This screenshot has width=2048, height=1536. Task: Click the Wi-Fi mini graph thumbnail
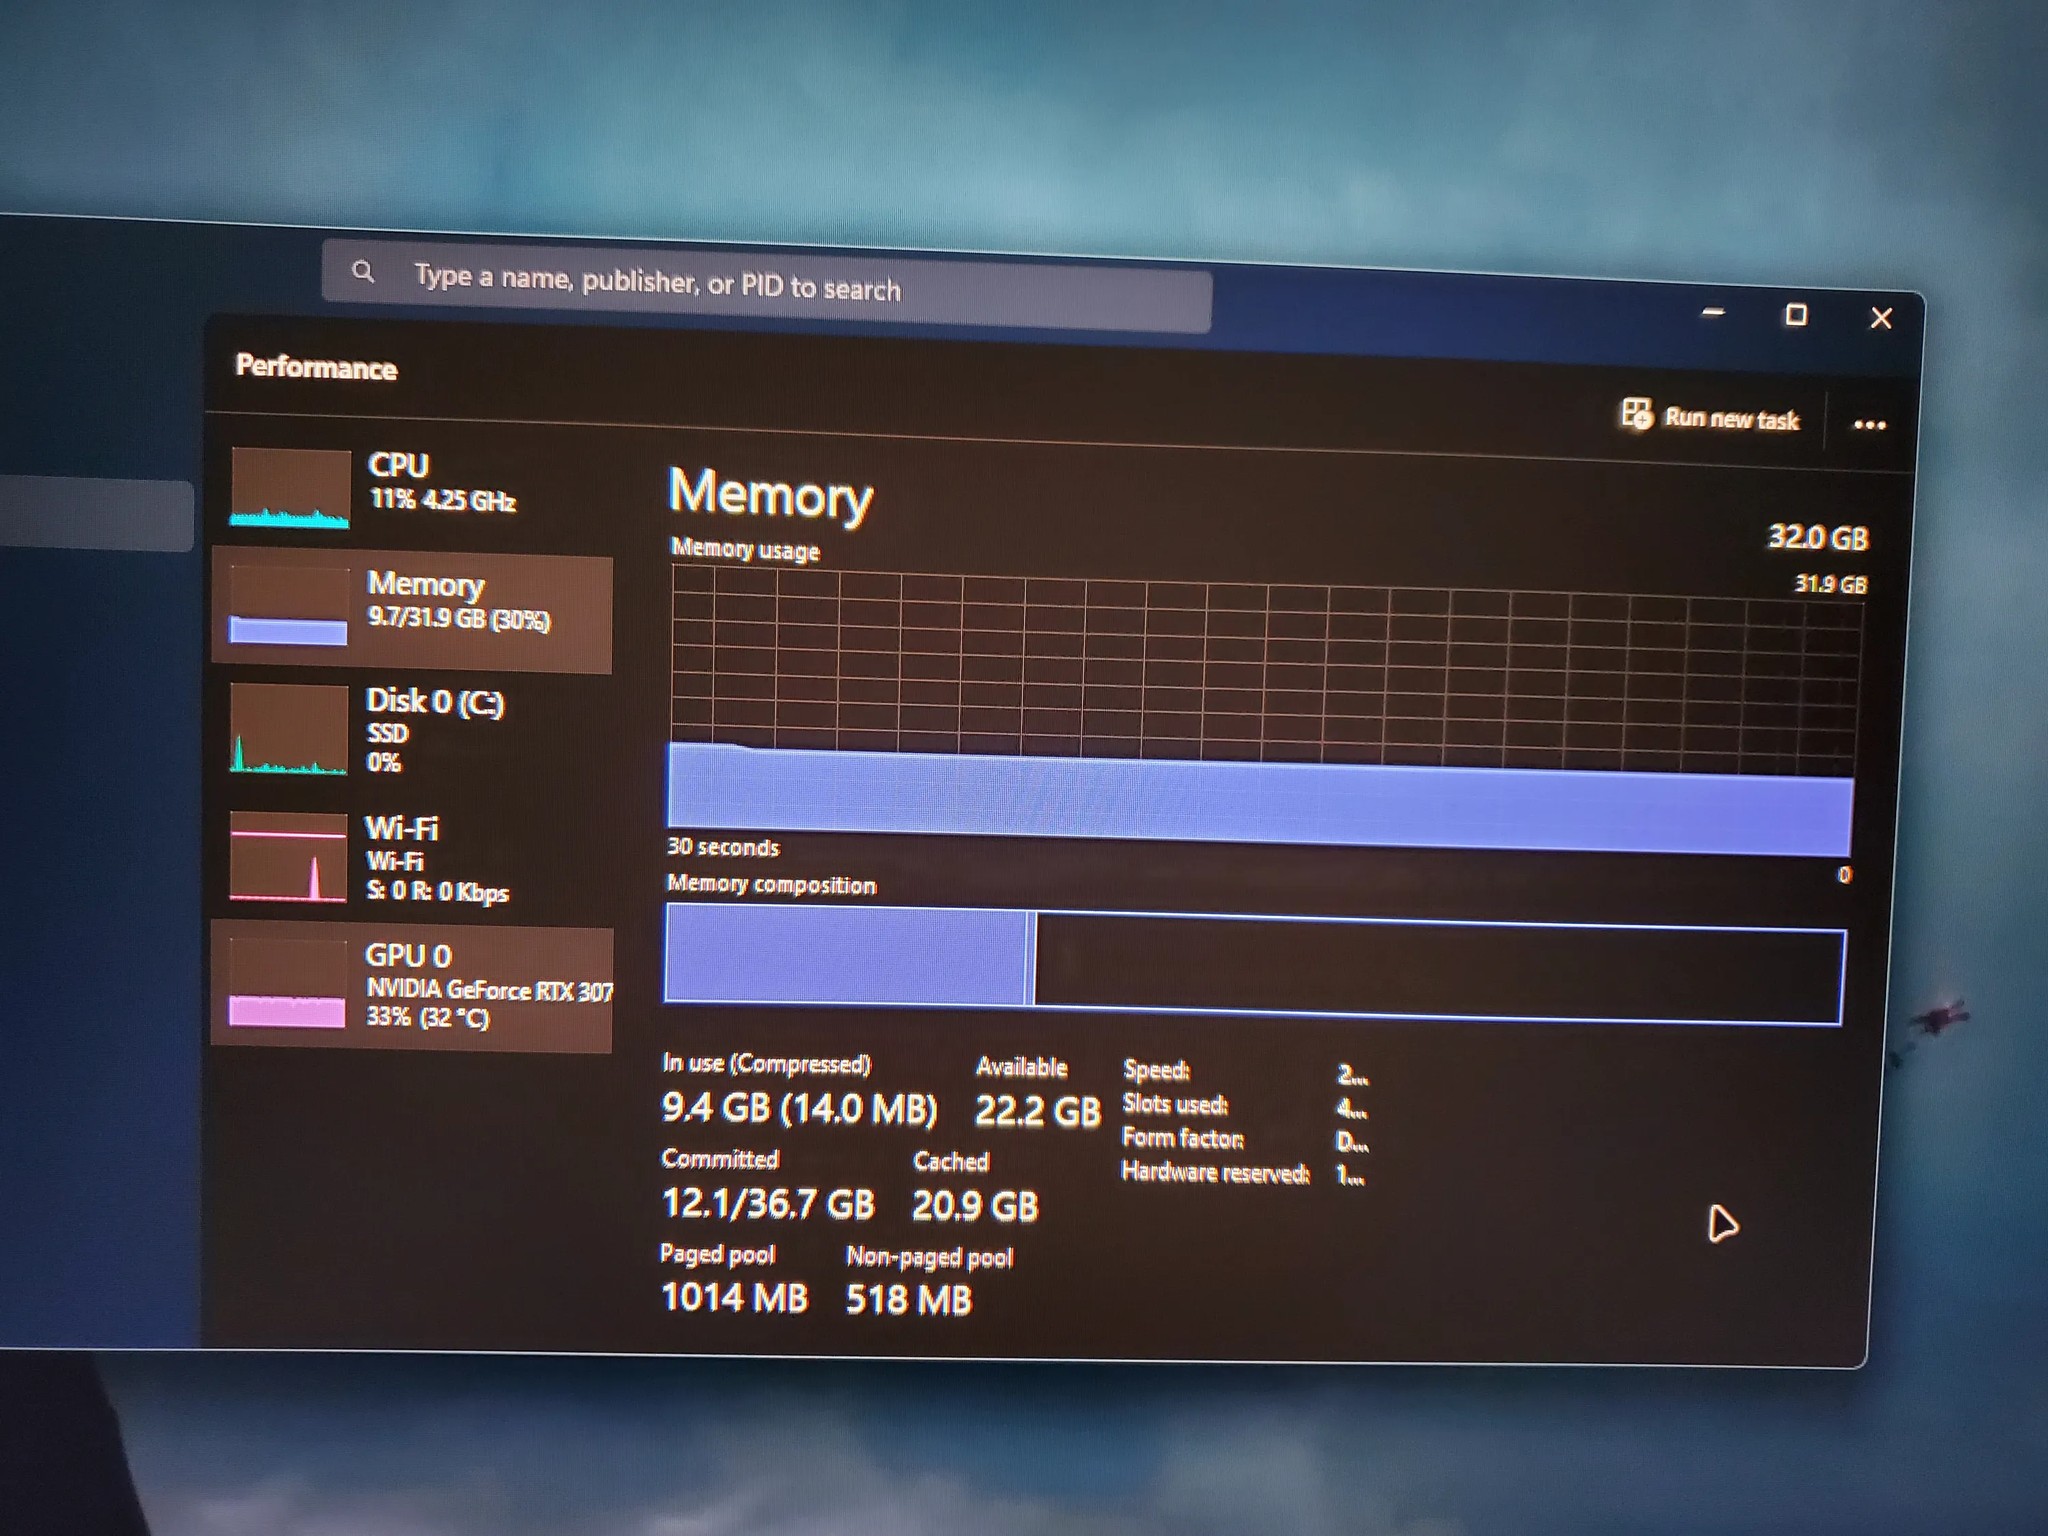click(x=289, y=857)
